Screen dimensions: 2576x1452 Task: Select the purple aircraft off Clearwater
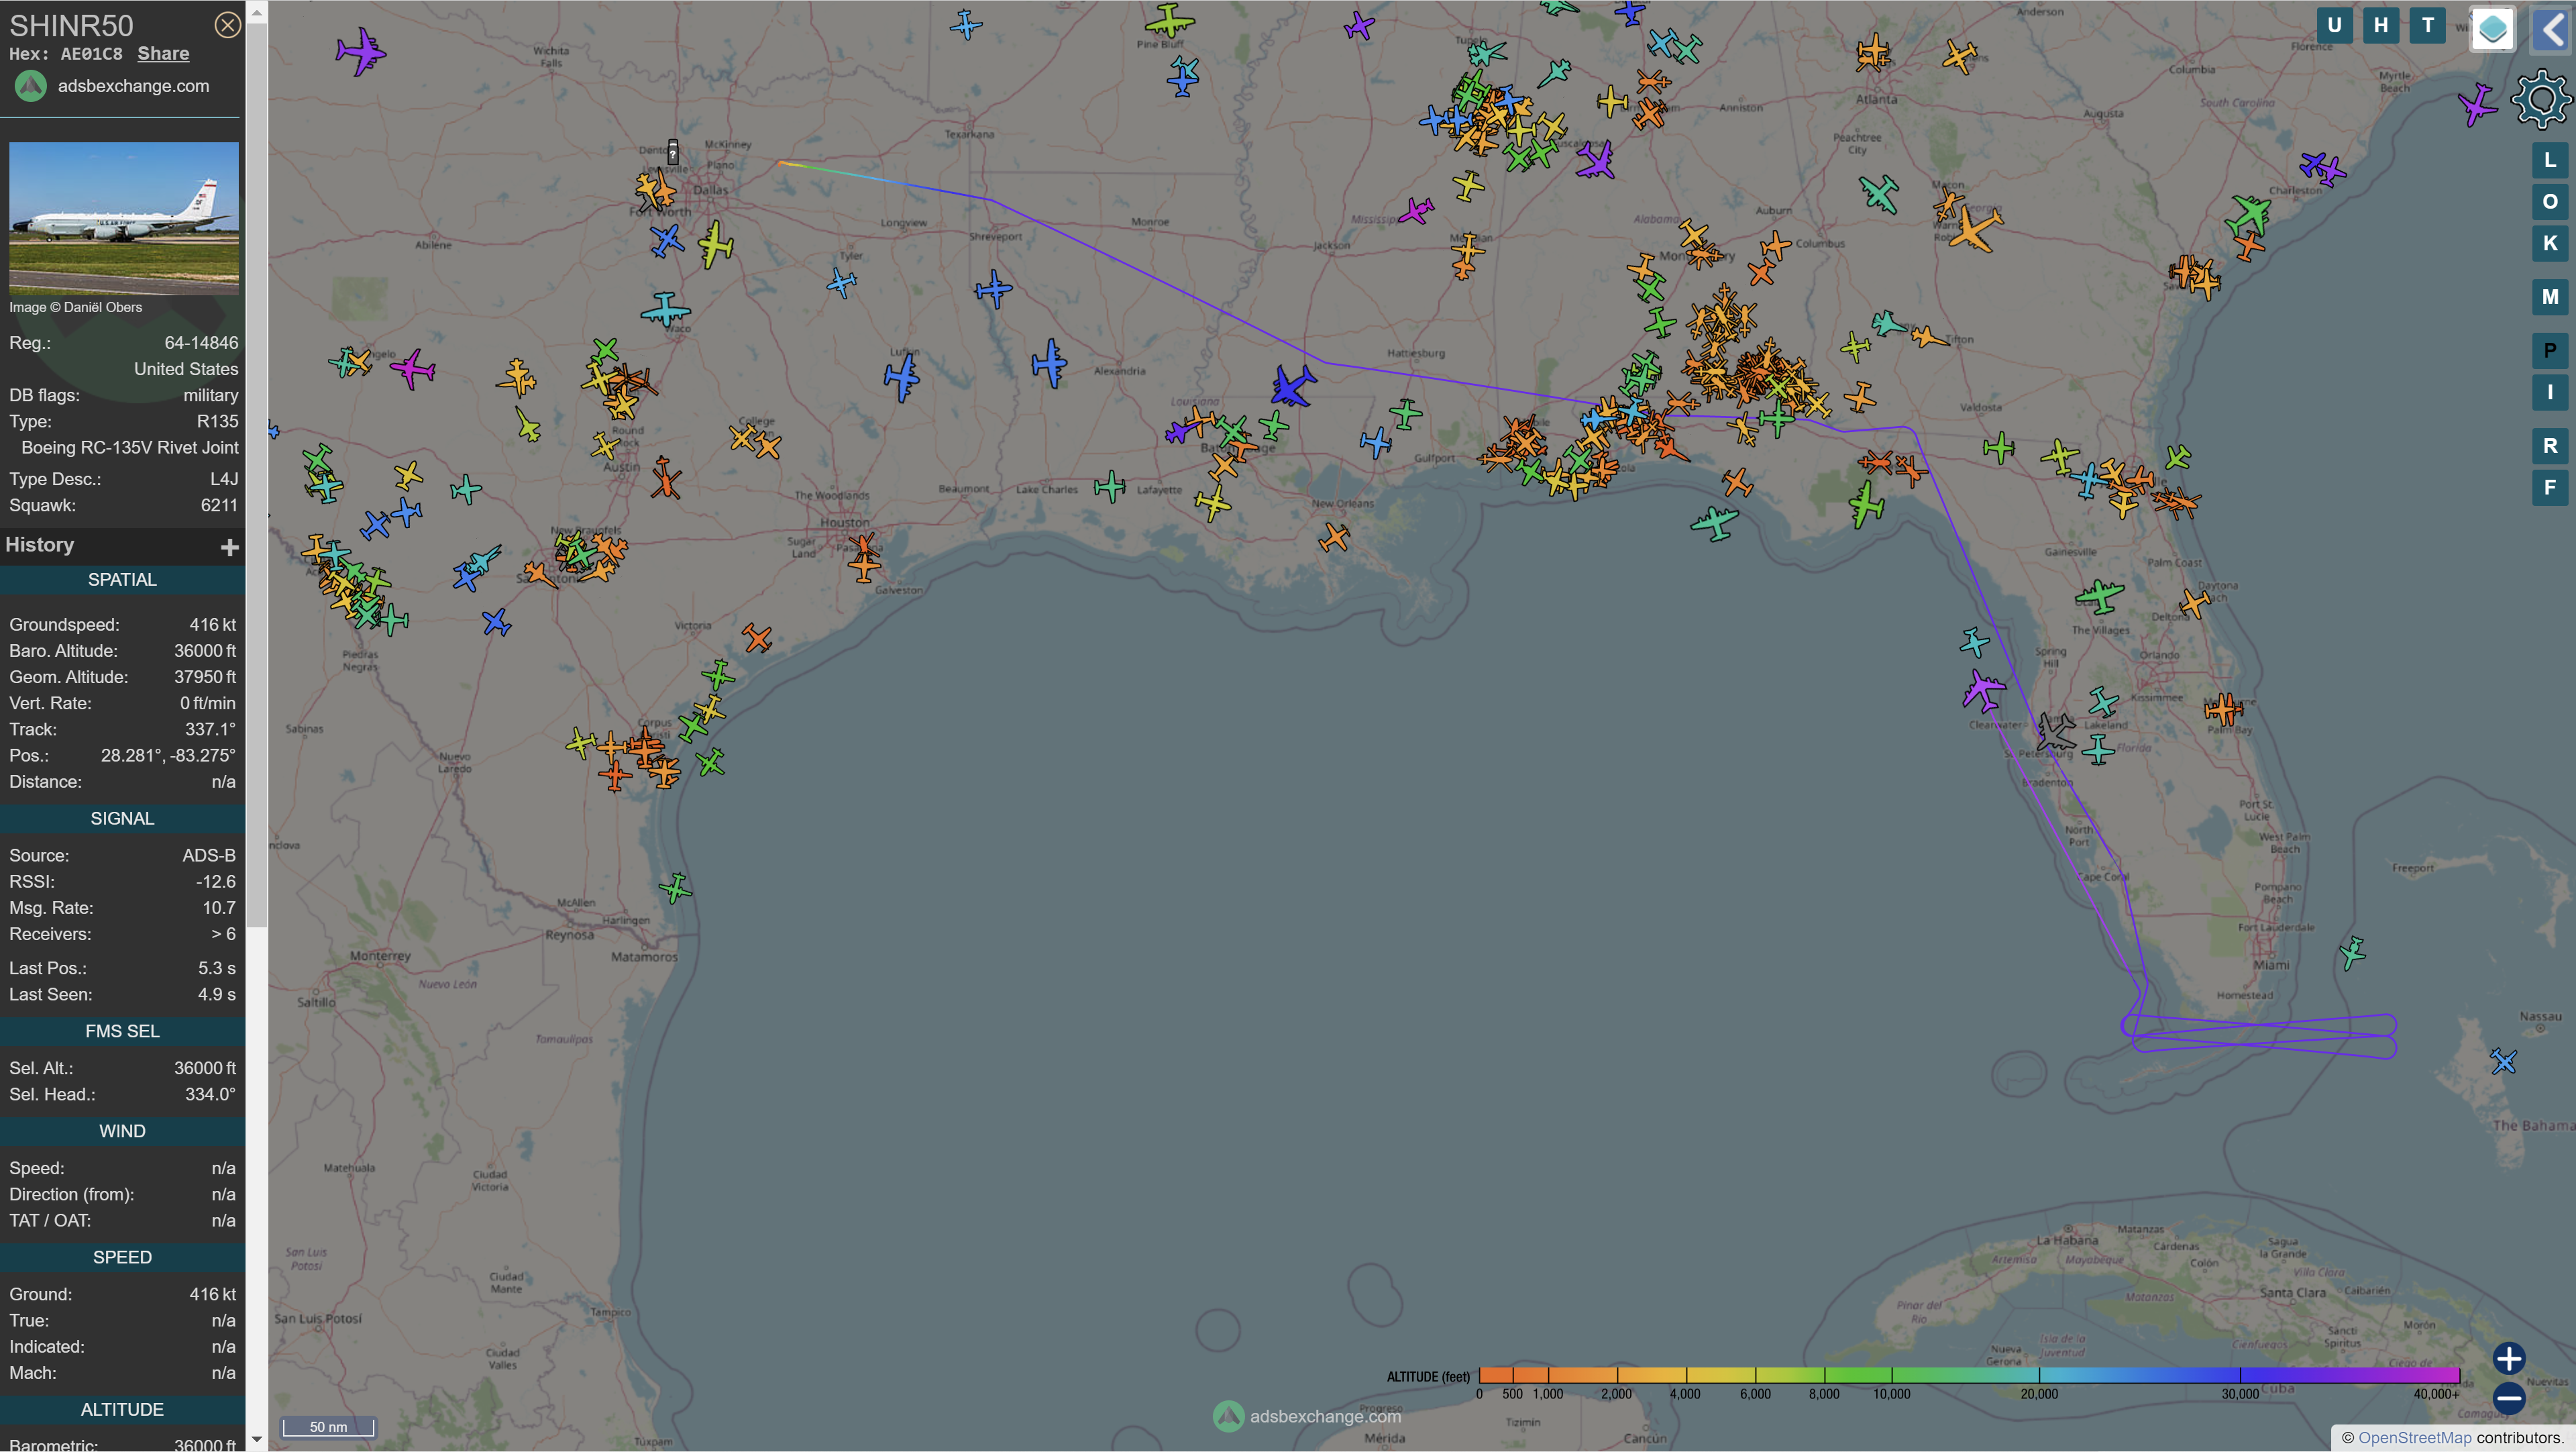pyautogui.click(x=1983, y=690)
